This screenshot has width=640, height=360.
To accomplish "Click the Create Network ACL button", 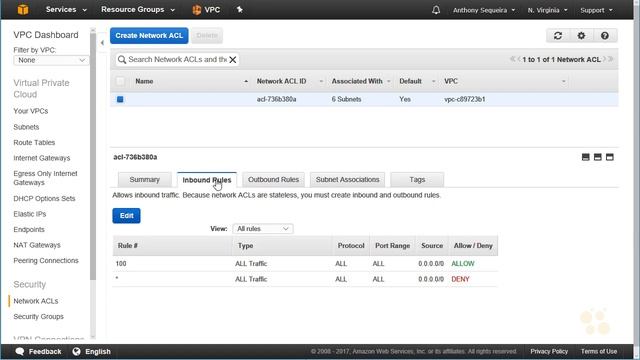I will 149,36.
